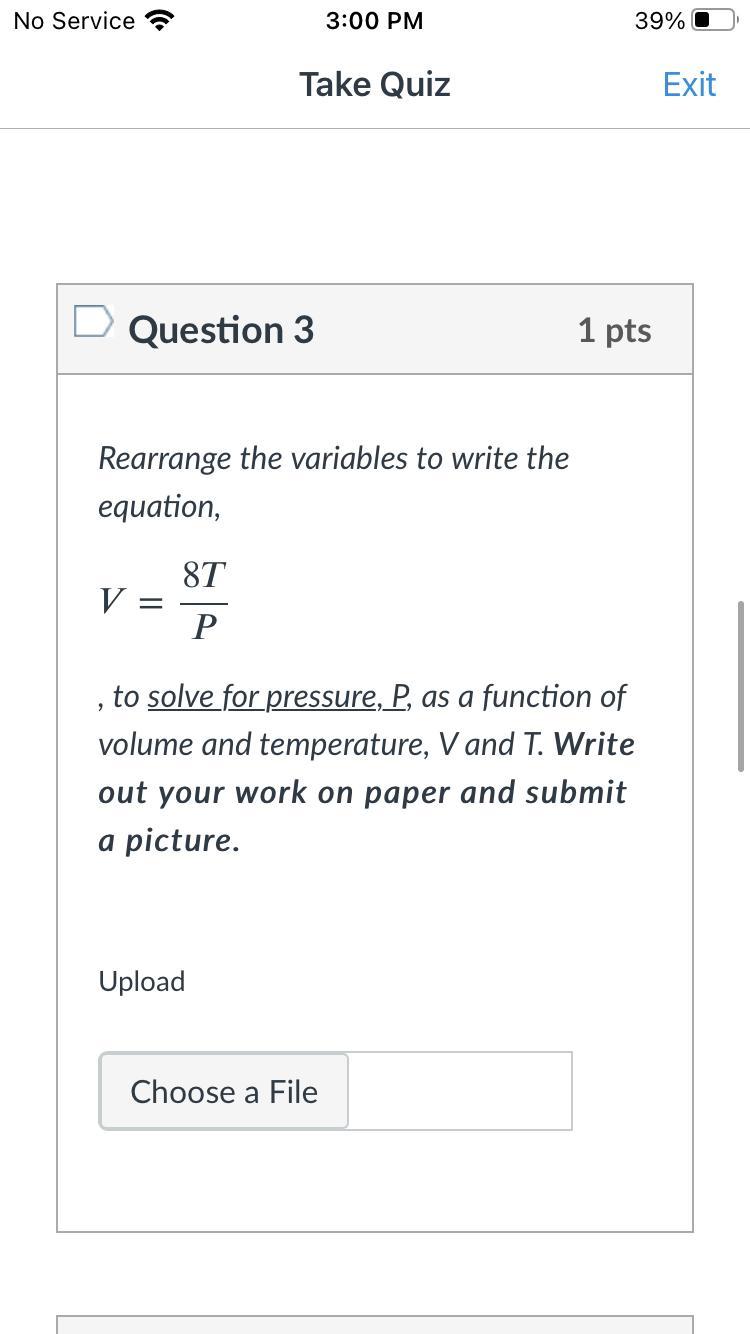Exit the quiz
This screenshot has width=750, height=1334.
[x=689, y=85]
